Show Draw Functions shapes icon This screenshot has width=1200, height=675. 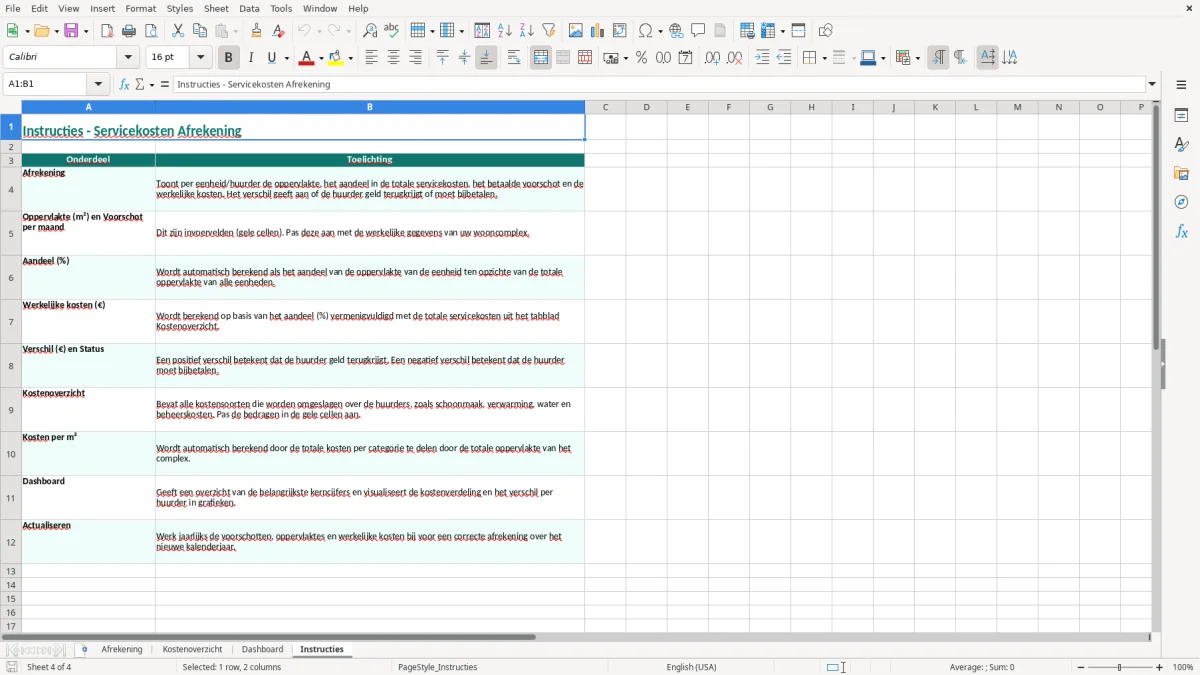825,31
